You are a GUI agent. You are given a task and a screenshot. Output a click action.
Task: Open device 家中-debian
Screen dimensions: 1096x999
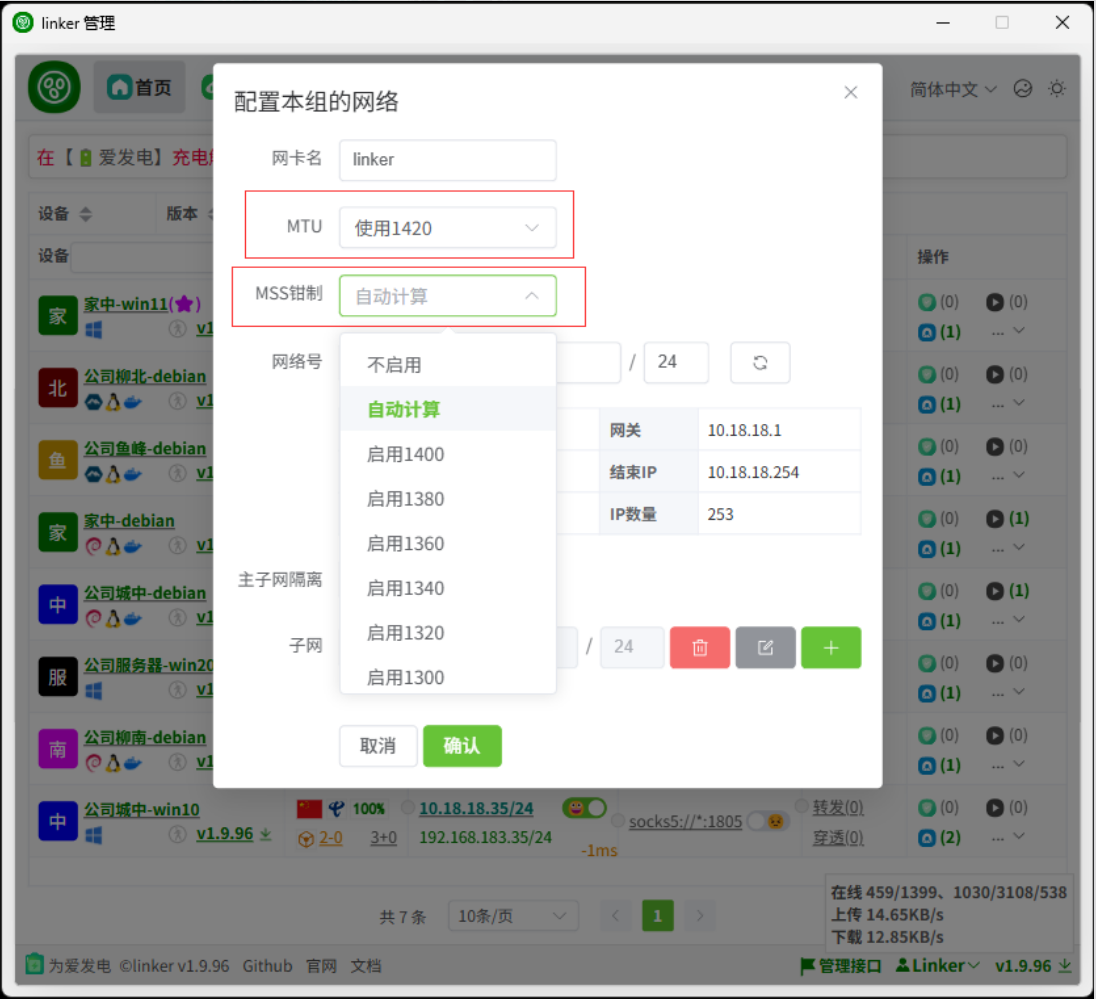tap(129, 521)
